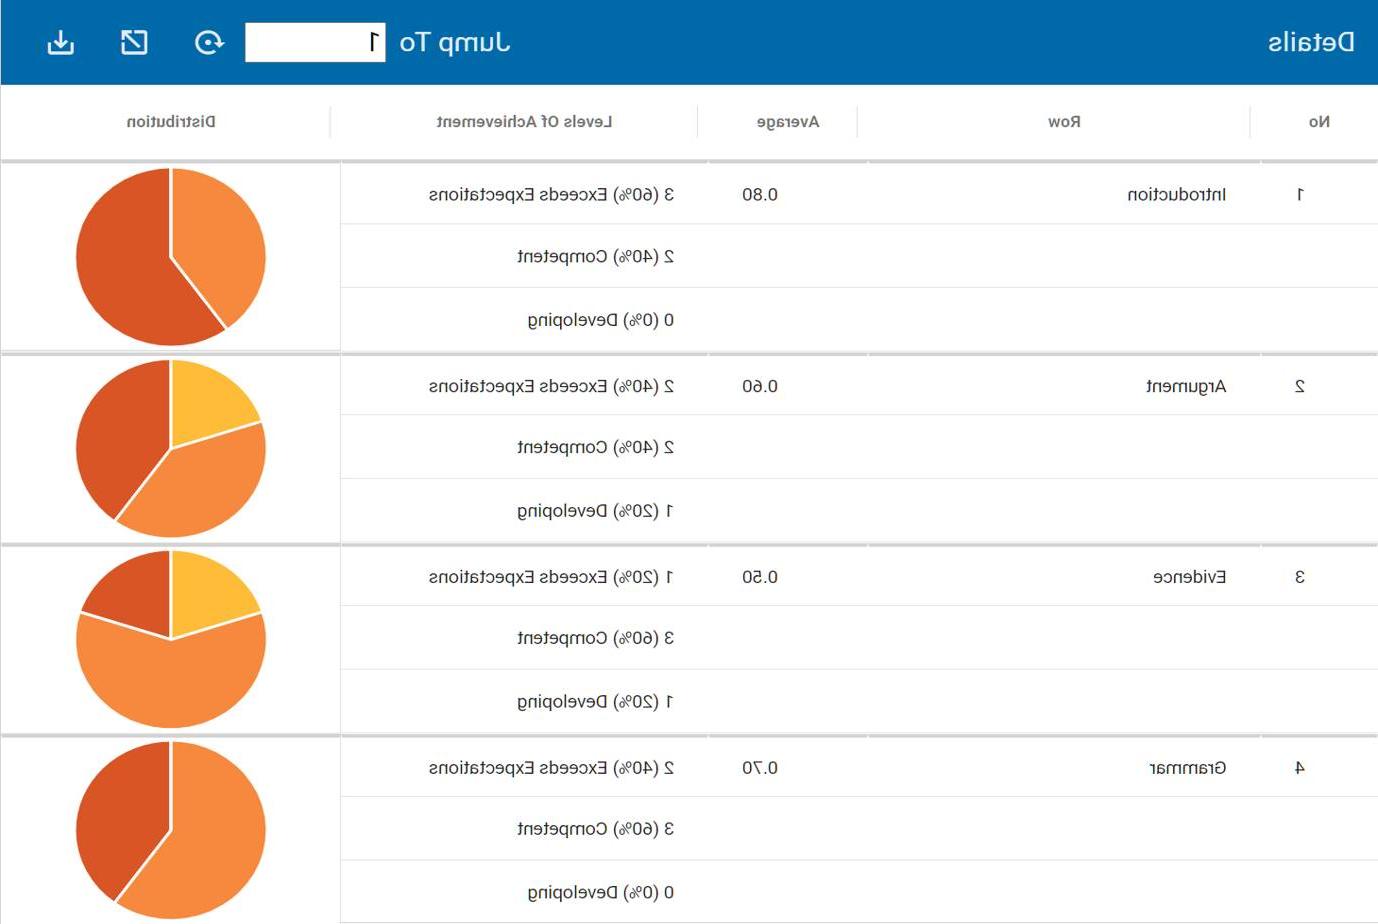The image size is (1378, 924).
Task: Click row number 1
Action: tap(1300, 195)
